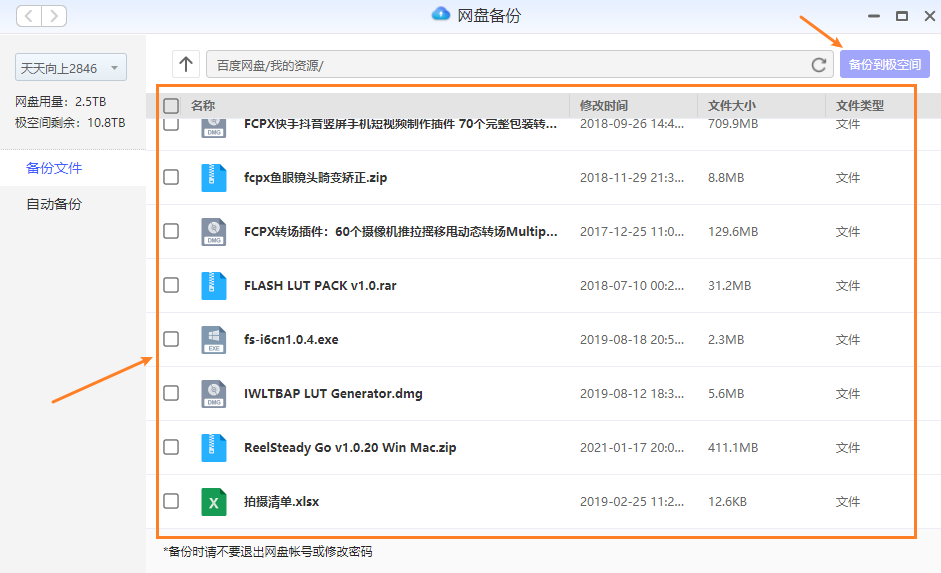Click the 拍摄清单.xlsx Excel icon
Screen dimensions: 941x573
pos(213,502)
